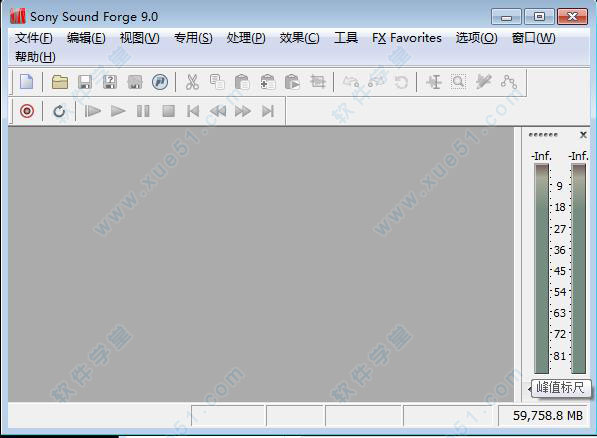The image size is (597, 438).
Task: Open the FX Favorites menu
Action: 407,38
